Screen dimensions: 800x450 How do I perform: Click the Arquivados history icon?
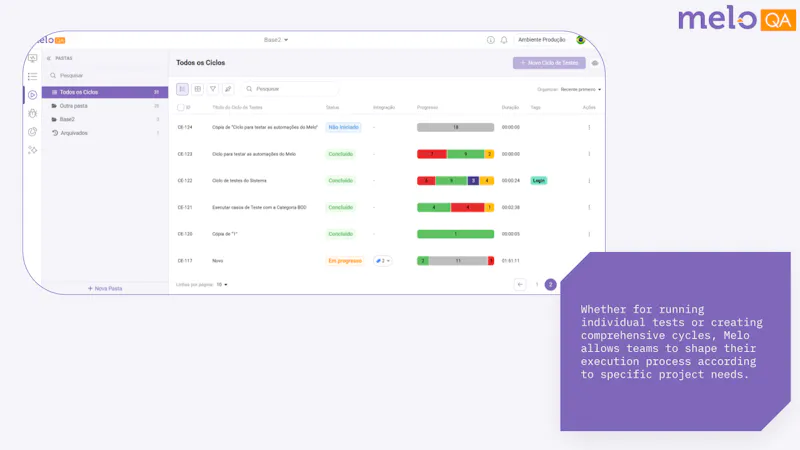click(x=55, y=133)
